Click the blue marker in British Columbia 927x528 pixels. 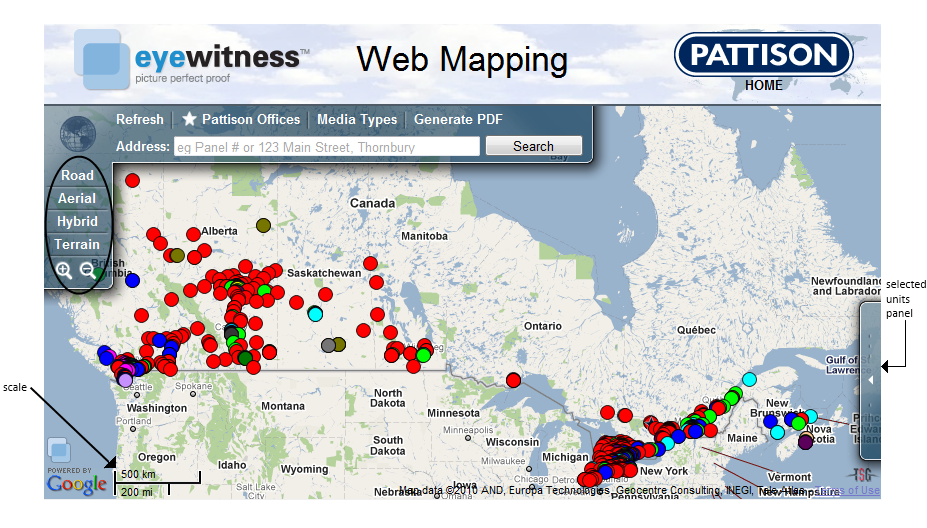coord(132,280)
